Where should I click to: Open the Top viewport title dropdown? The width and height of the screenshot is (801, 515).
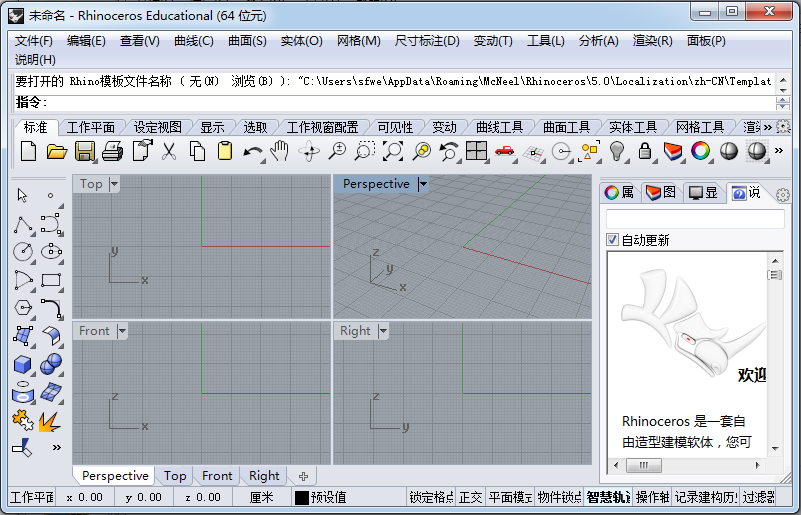[114, 184]
